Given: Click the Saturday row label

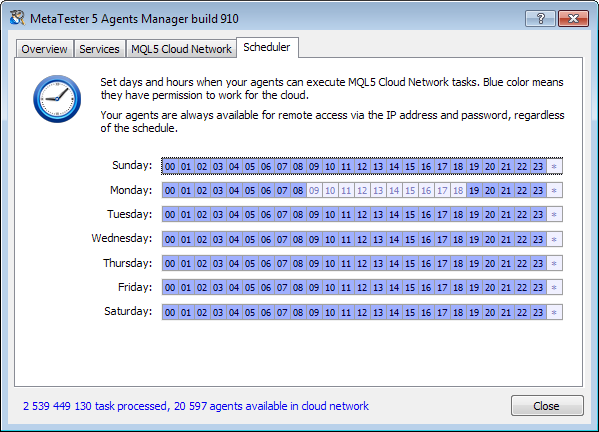Looking at the screenshot, I should [128, 311].
